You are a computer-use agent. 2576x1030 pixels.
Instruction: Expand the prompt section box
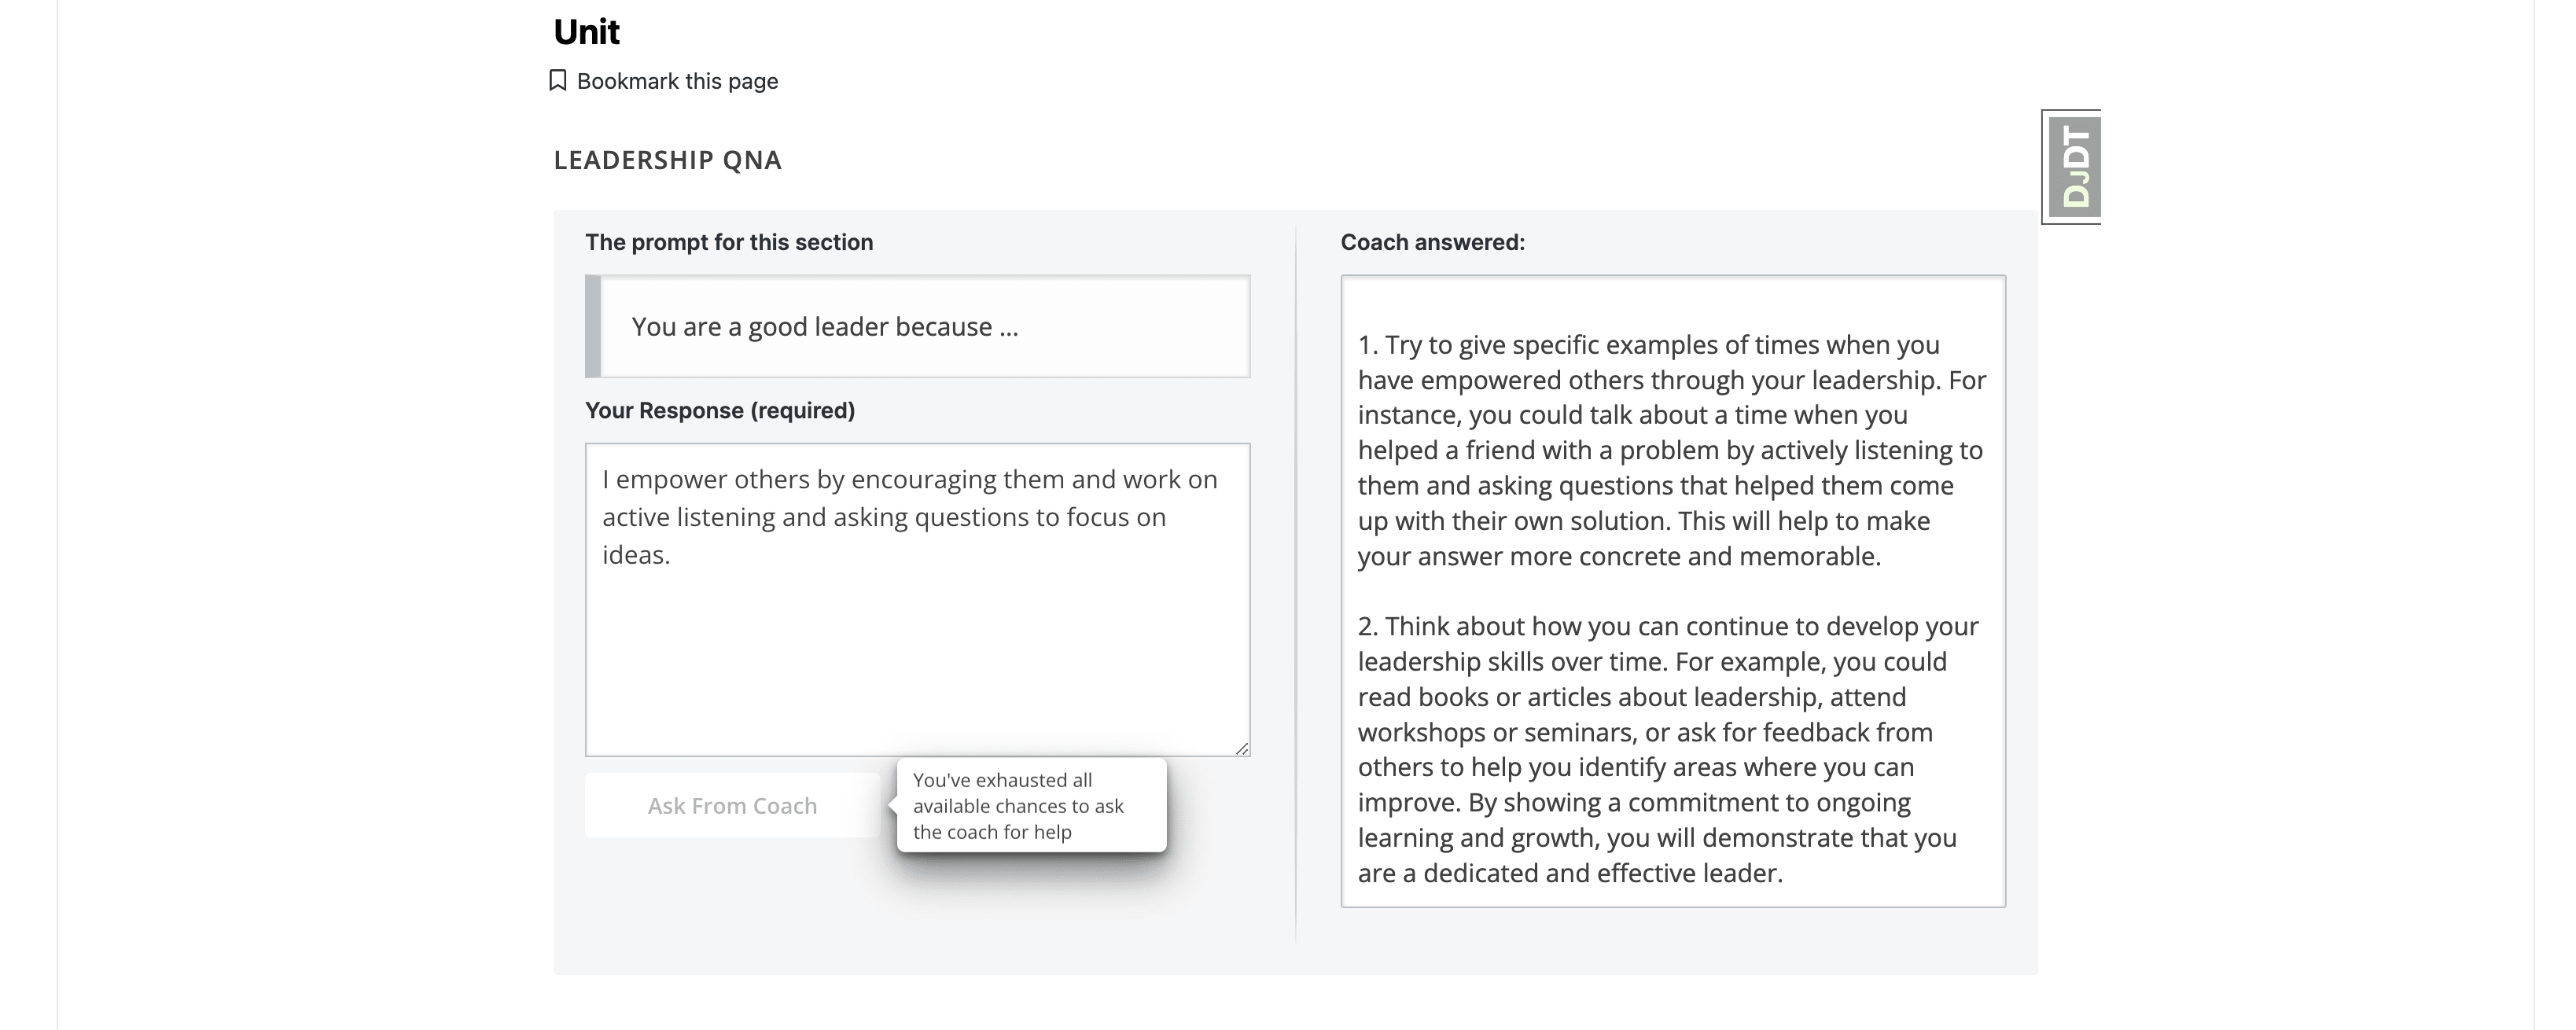tap(916, 326)
